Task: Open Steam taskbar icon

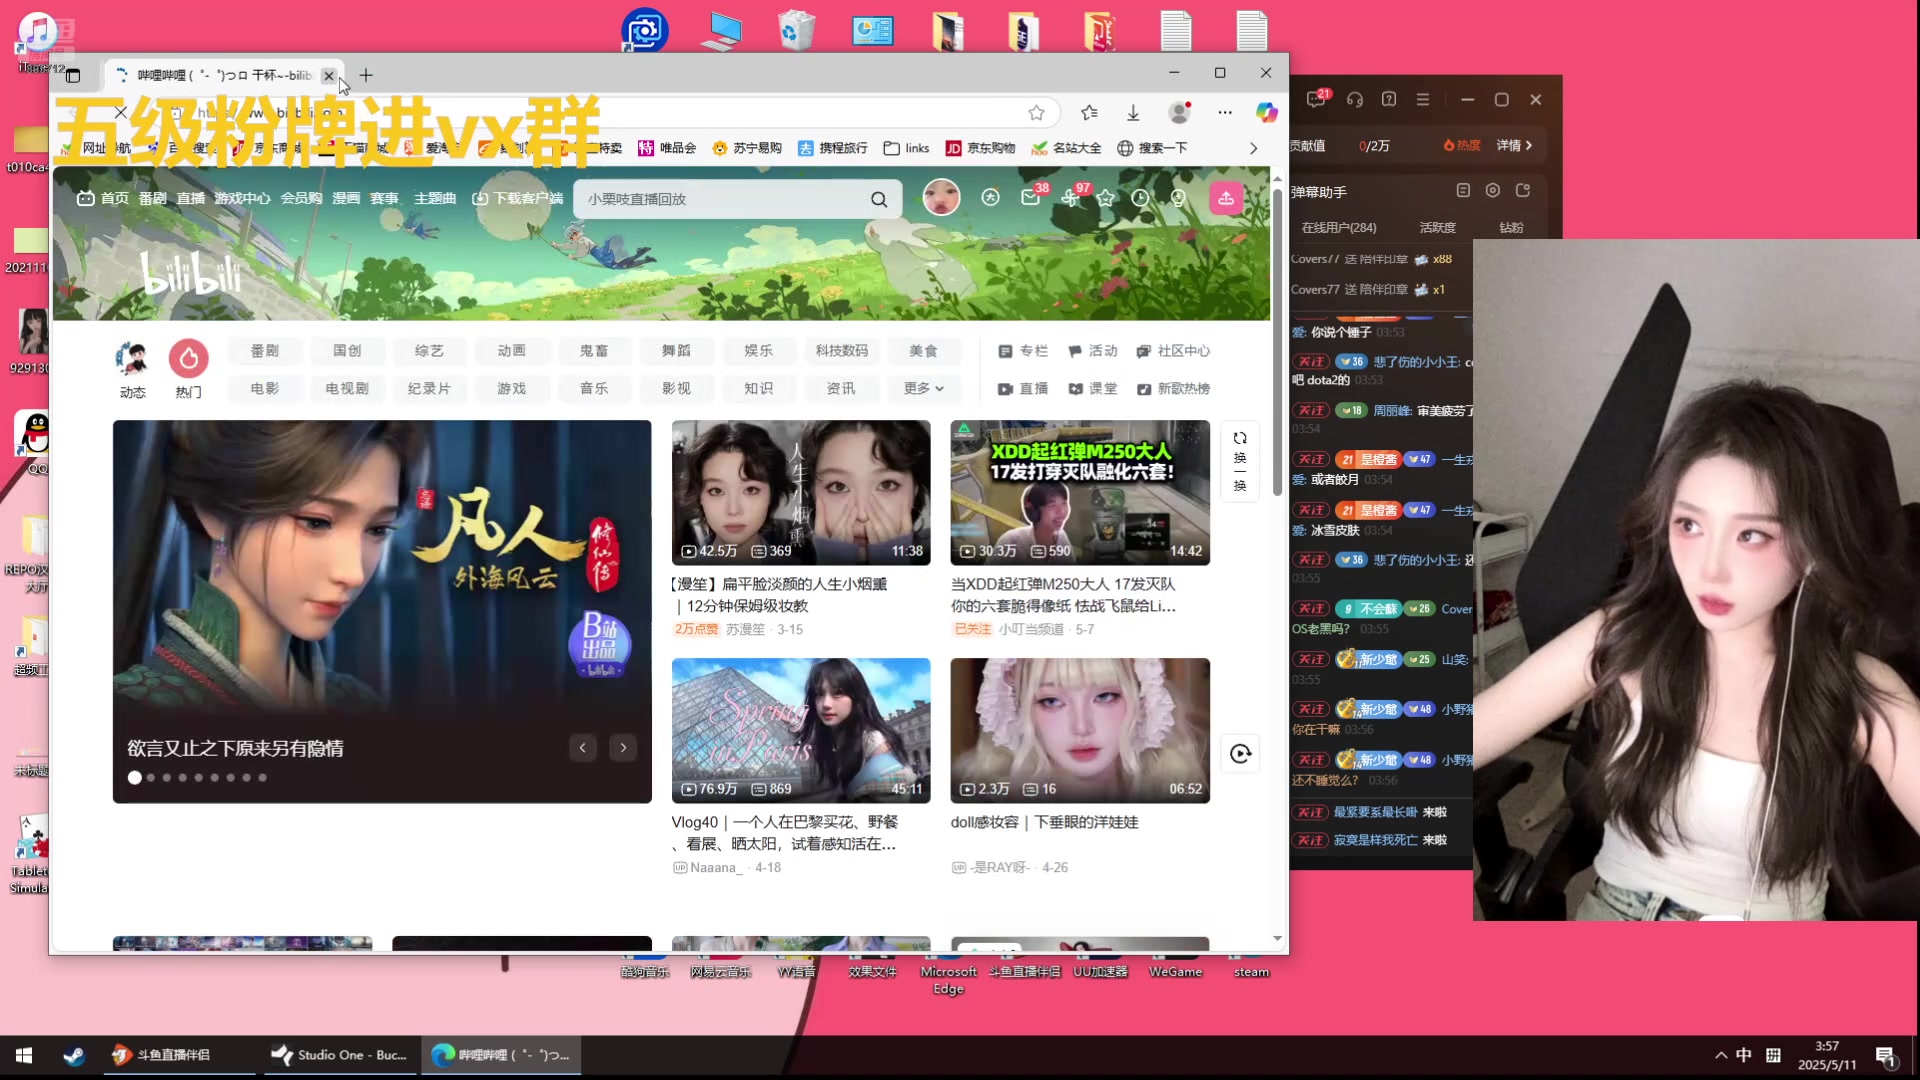Action: (x=74, y=1055)
